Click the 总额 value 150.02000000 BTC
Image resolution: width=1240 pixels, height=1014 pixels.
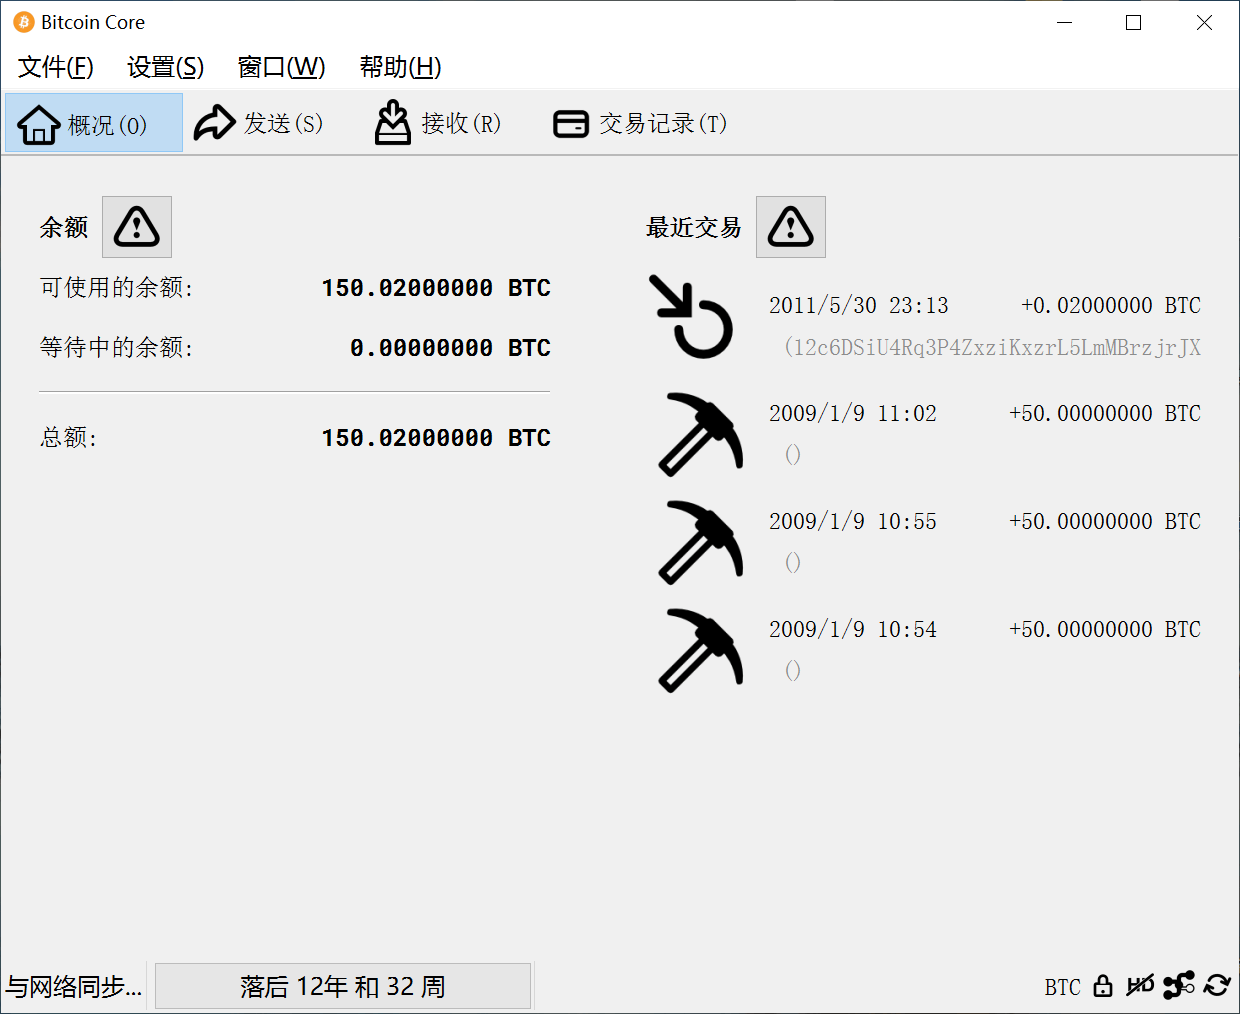(x=436, y=438)
